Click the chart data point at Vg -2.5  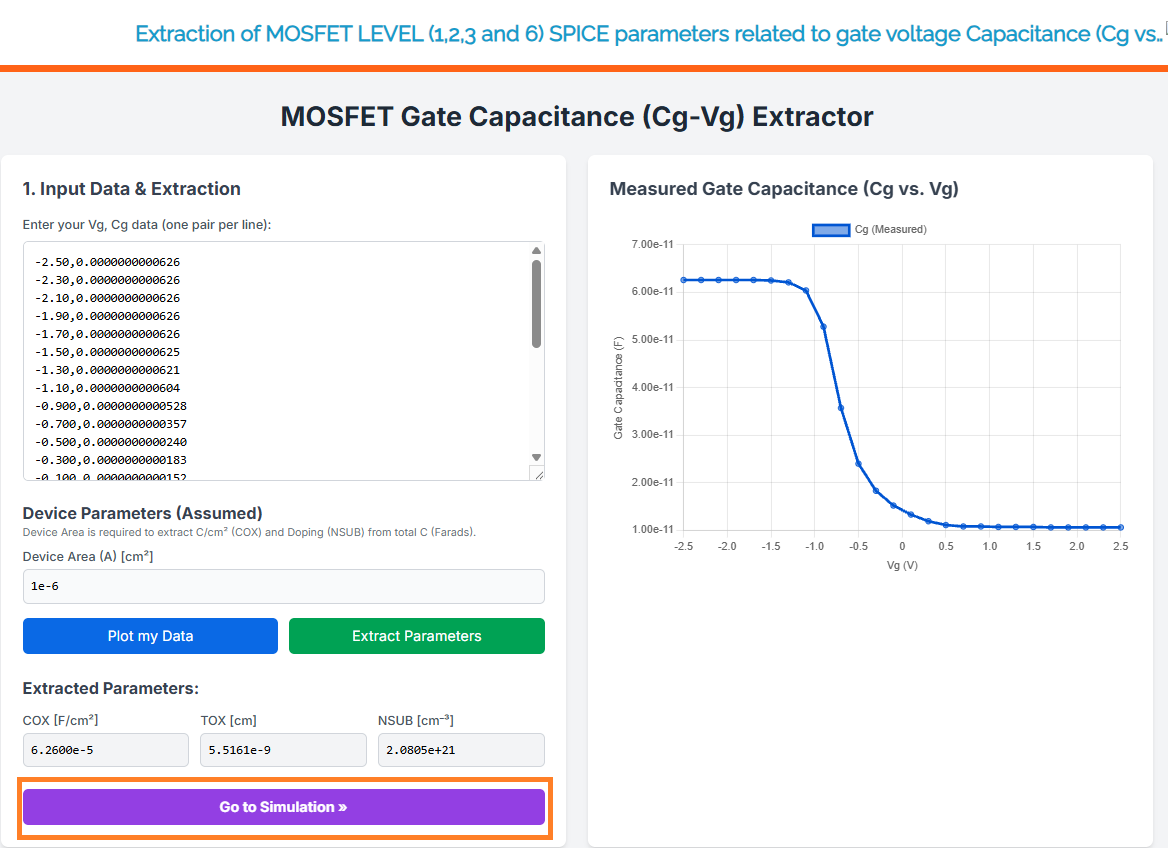click(683, 280)
